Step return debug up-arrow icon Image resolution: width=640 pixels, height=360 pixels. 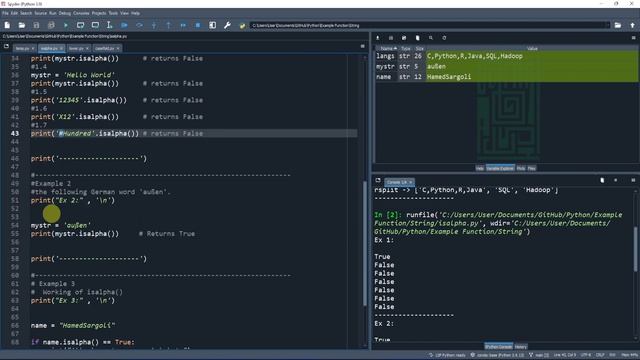click(168, 25)
